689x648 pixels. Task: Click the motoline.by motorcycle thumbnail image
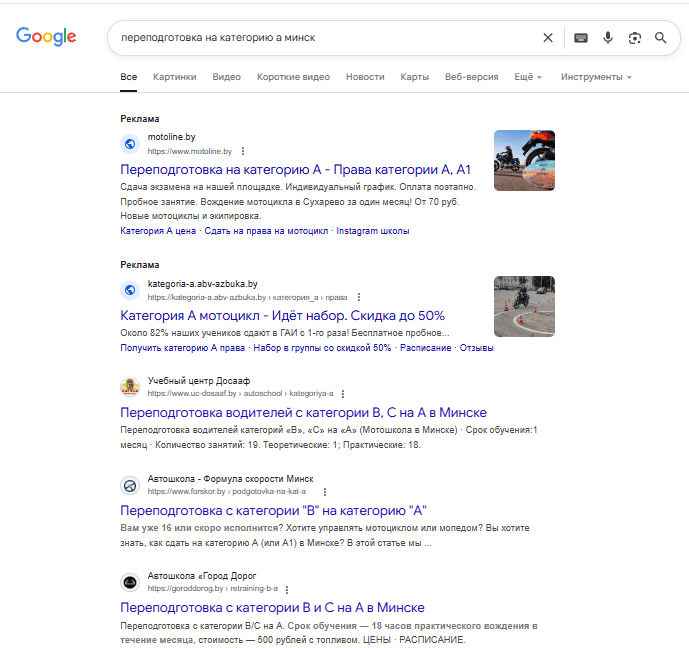pos(524,160)
